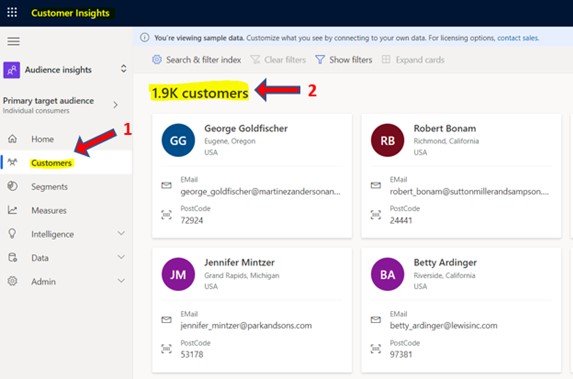The image size is (573, 379).
Task: Open the Audience insights switcher arrows
Action: point(124,69)
